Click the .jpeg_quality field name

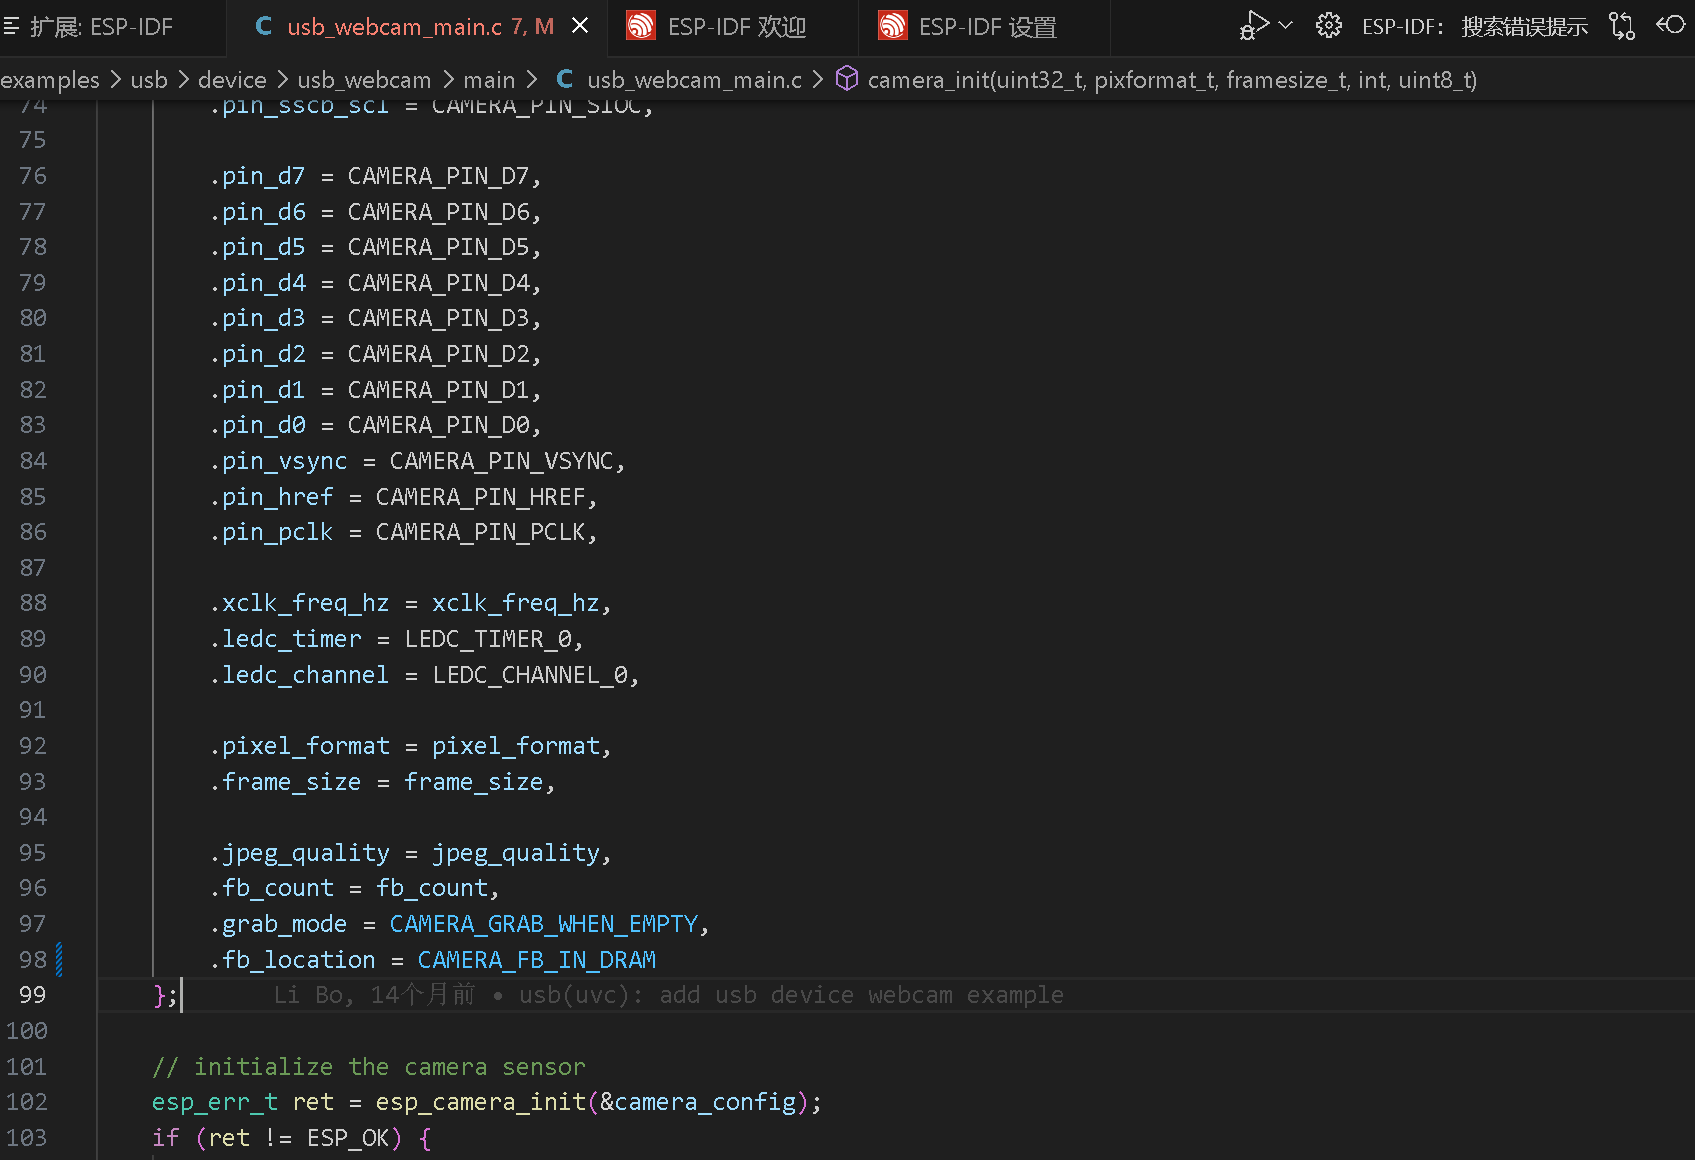[x=300, y=853]
